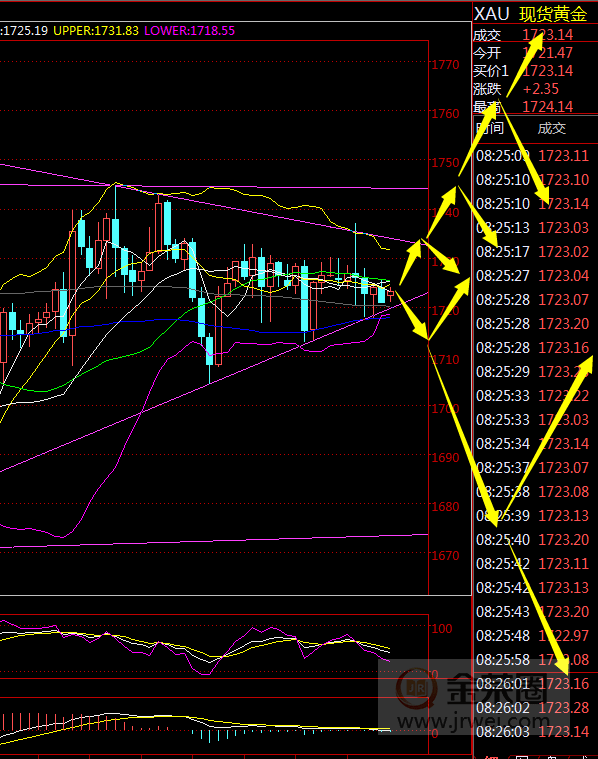Select the 08:25:37 tick time
Image resolution: width=598 pixels, height=759 pixels.
coord(503,468)
